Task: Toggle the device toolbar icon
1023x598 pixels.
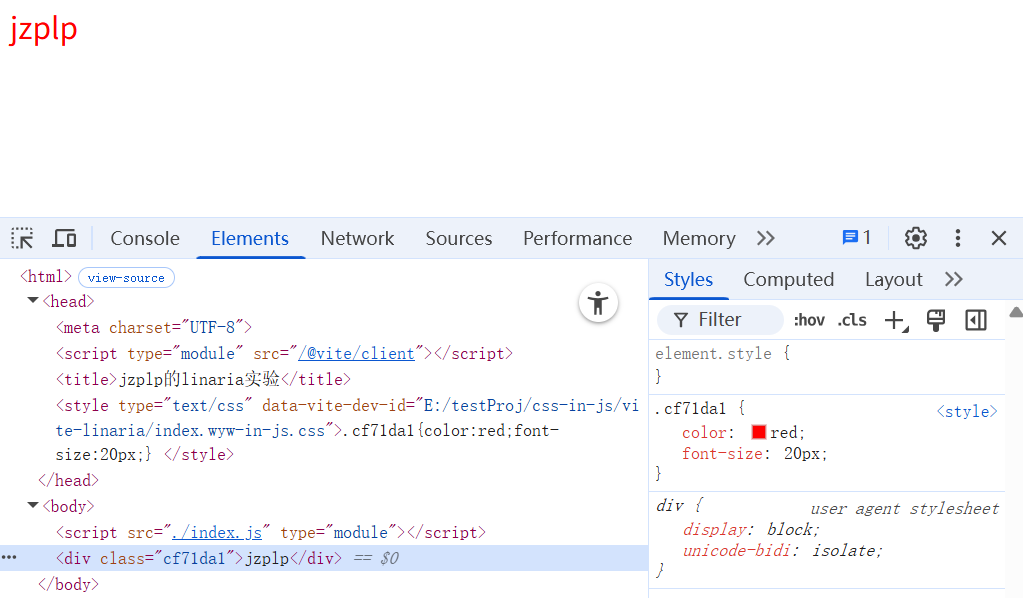Action: click(x=64, y=238)
